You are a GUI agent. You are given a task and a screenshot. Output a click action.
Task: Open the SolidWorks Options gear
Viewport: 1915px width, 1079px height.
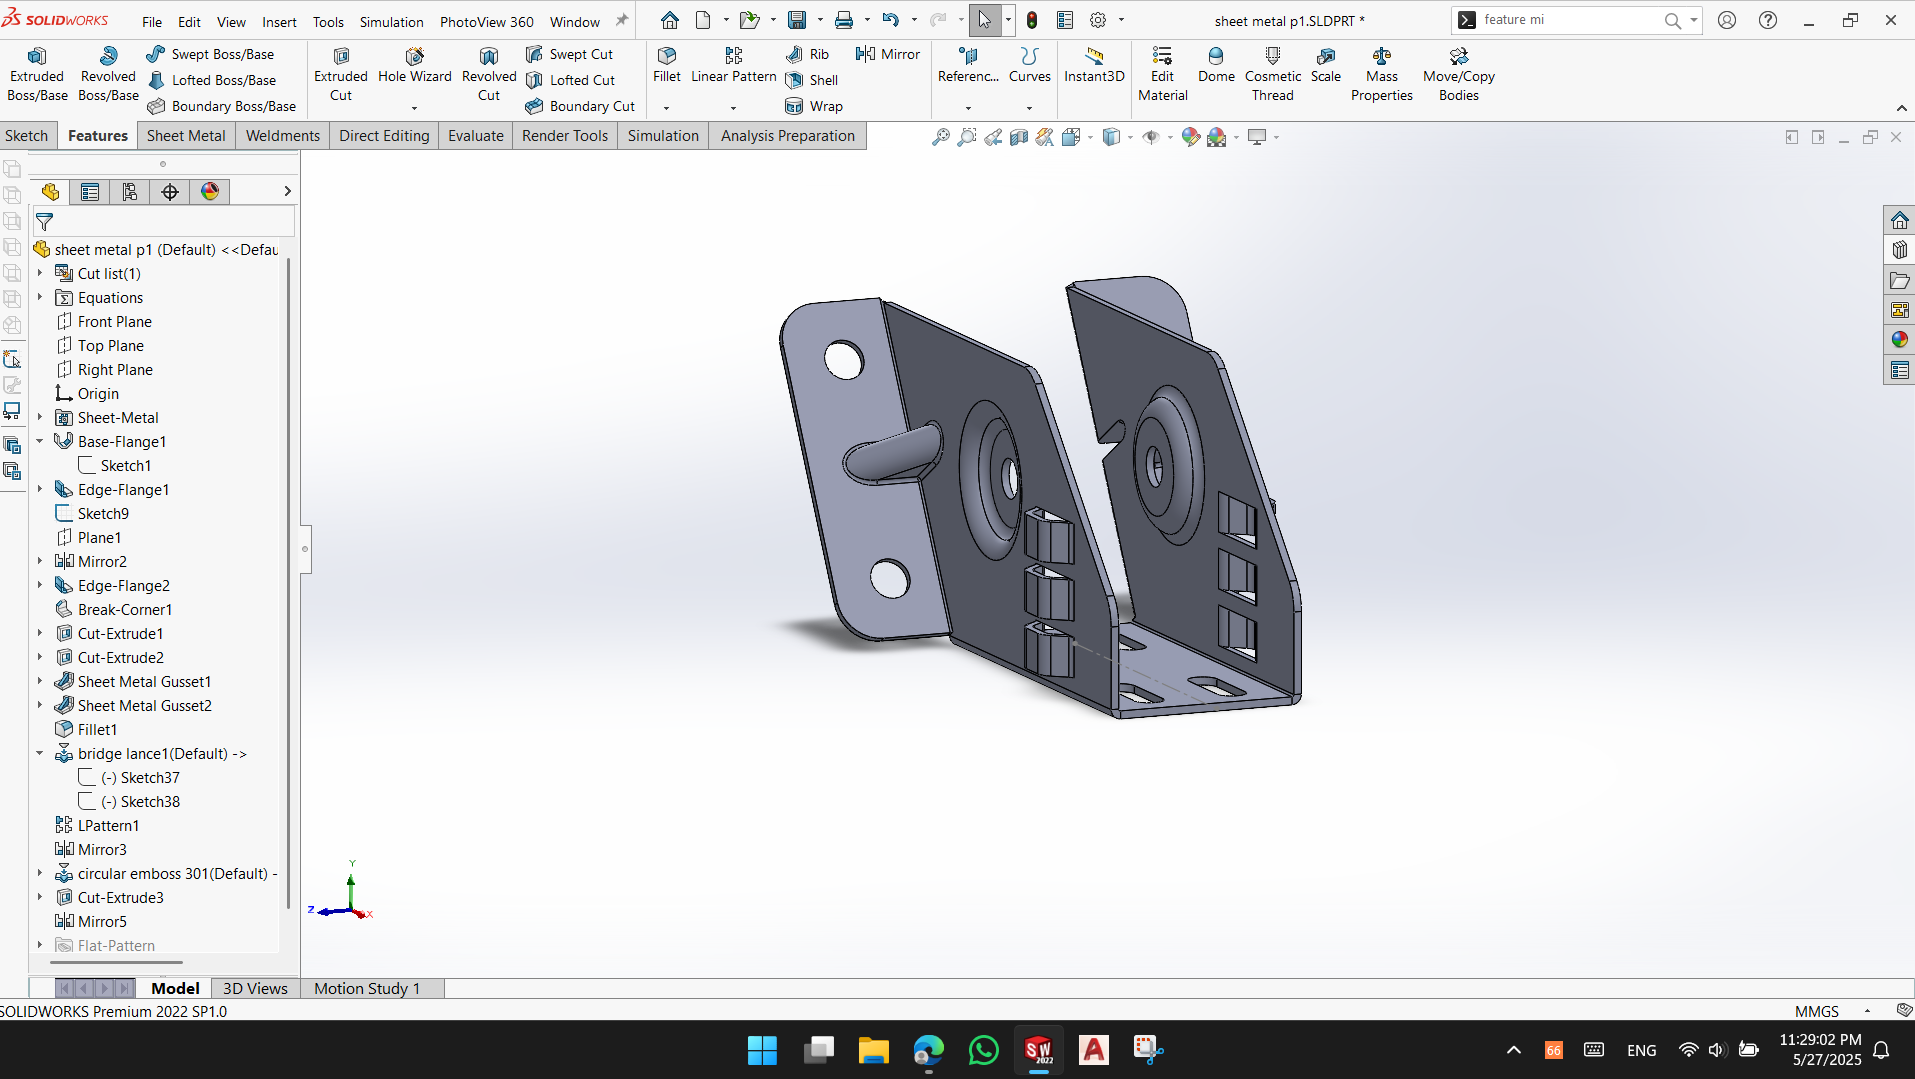coord(1098,20)
